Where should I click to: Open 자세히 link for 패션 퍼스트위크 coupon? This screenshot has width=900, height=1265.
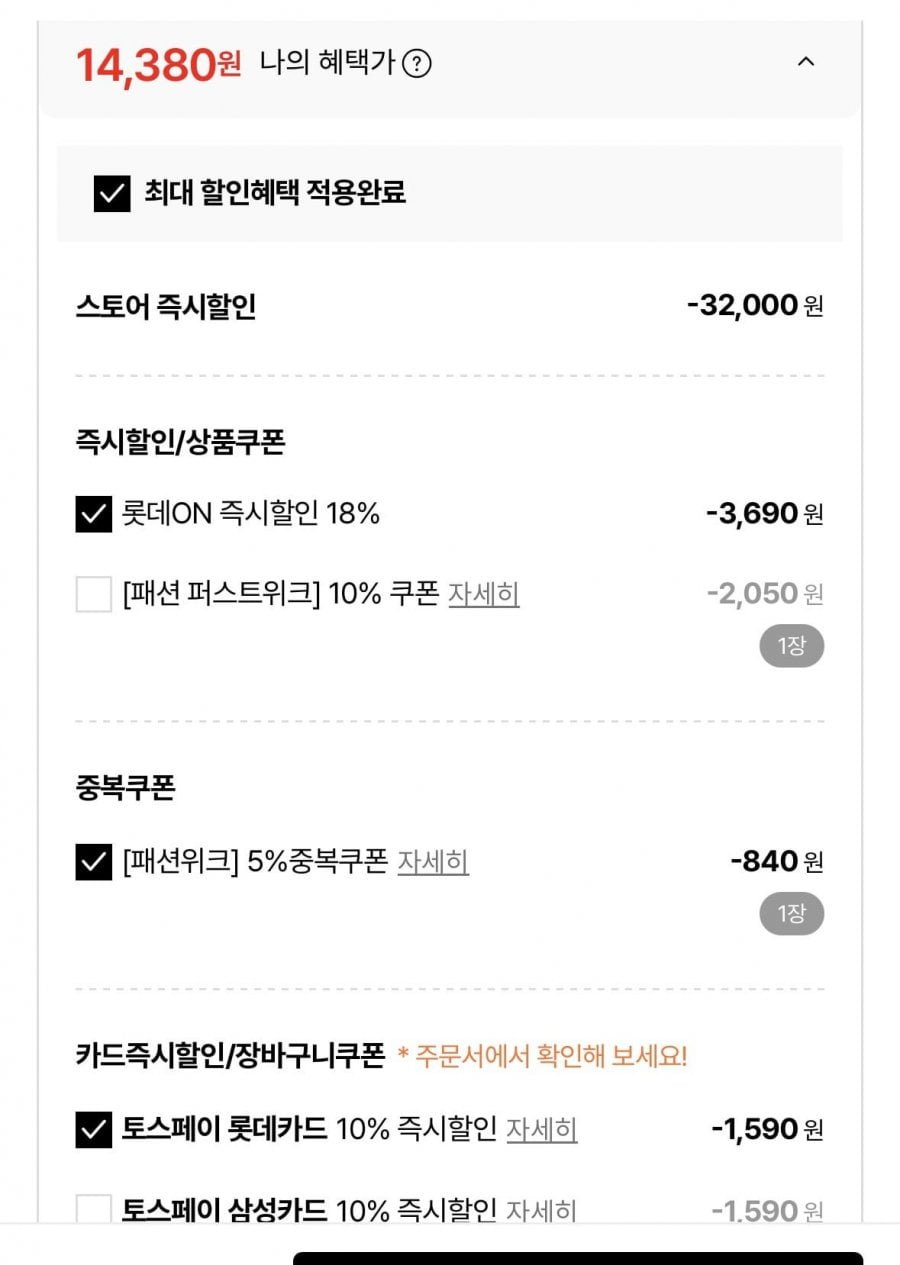pyautogui.click(x=484, y=594)
